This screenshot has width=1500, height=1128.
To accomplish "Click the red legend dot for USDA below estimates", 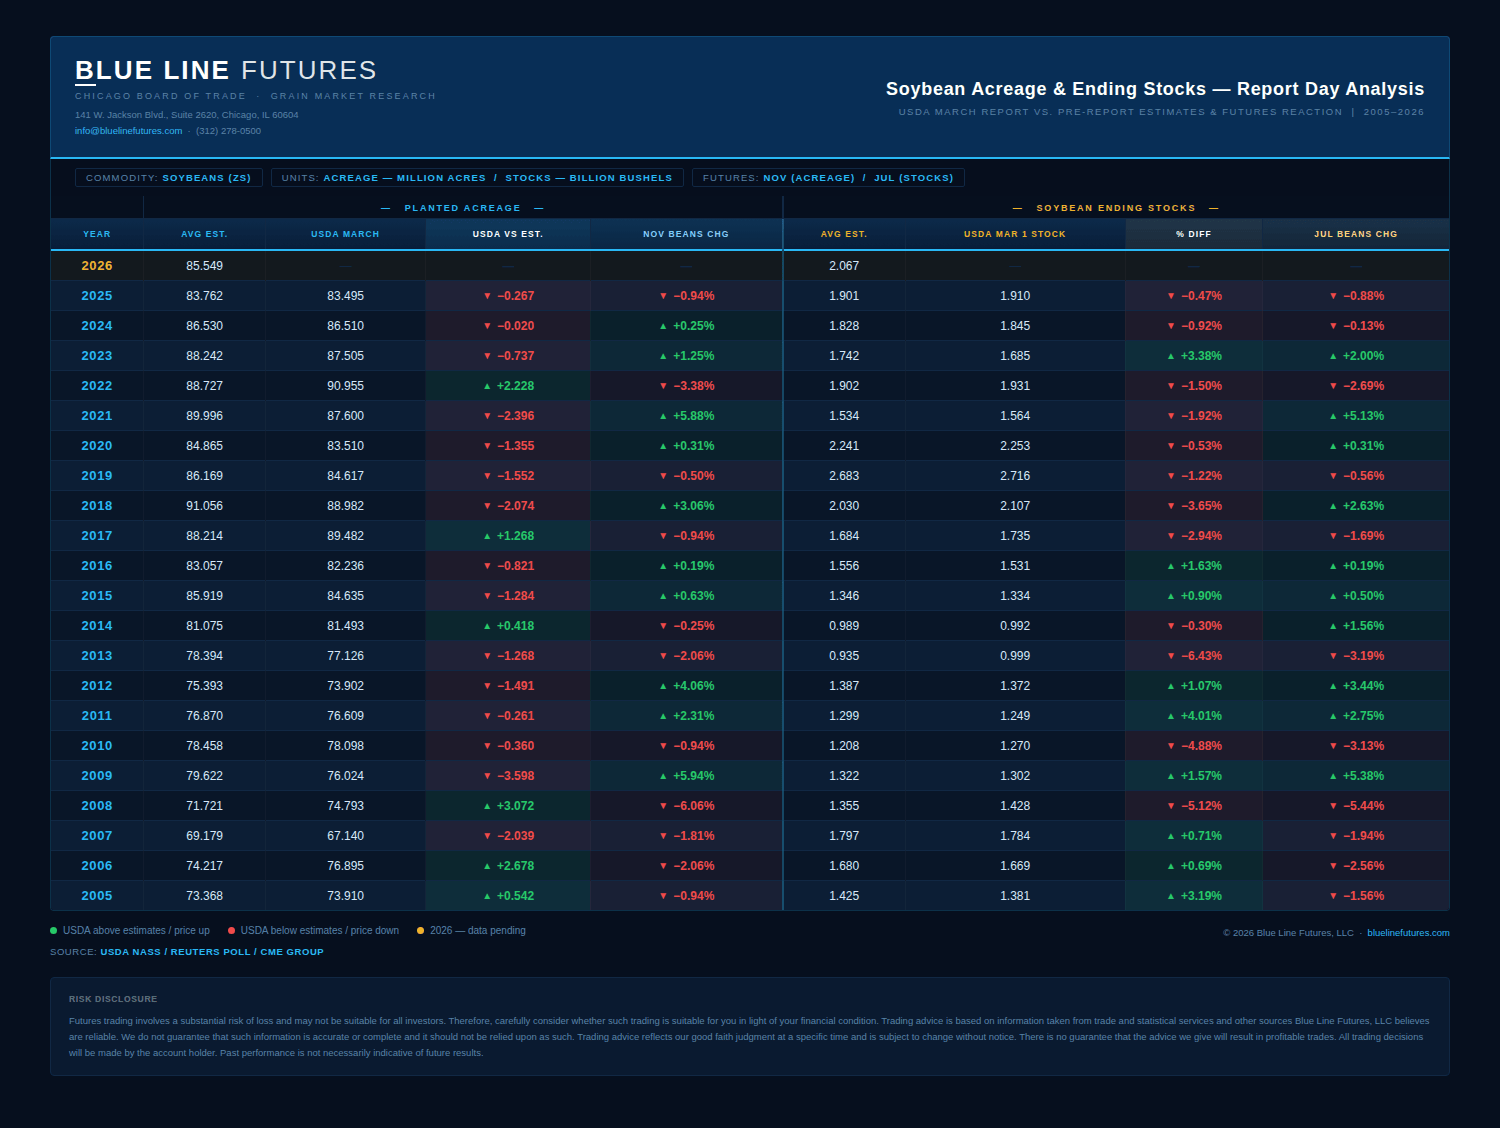I will coord(232,931).
